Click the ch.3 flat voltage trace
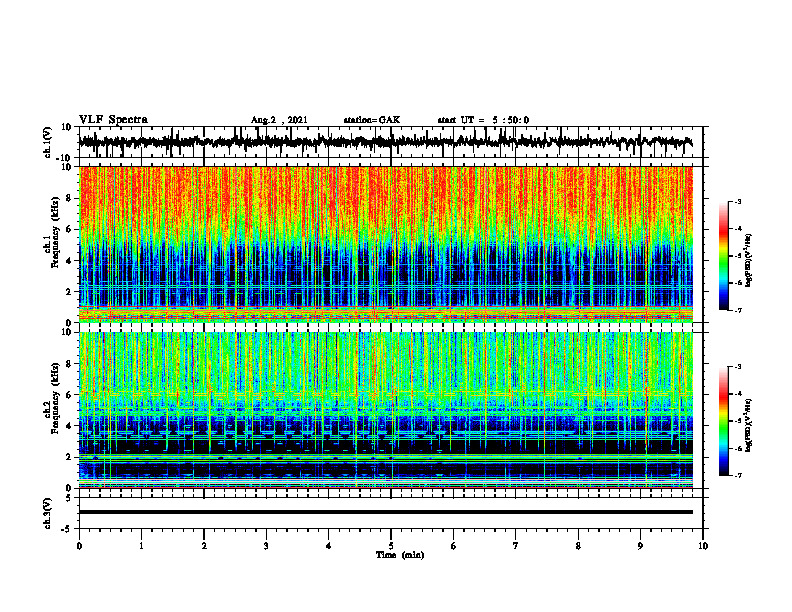This screenshot has height=612, width=792. [386, 512]
